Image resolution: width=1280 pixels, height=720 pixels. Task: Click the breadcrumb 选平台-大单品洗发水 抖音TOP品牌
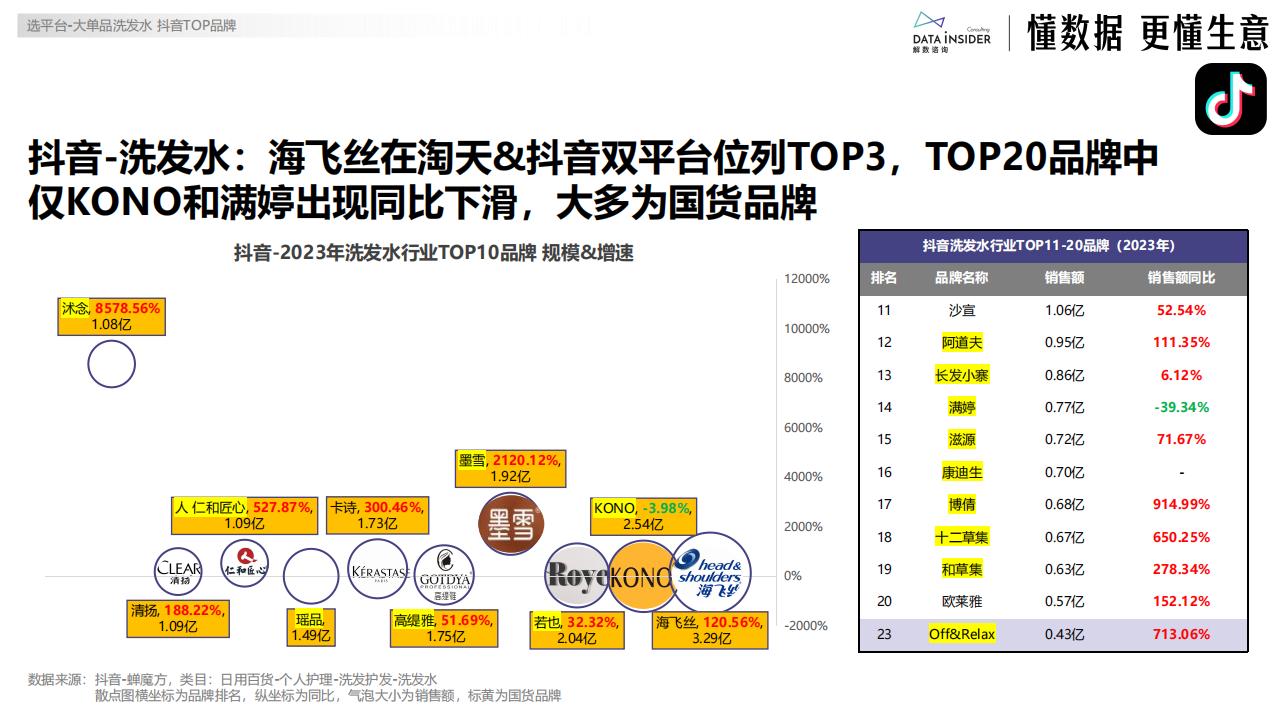pyautogui.click(x=131, y=26)
